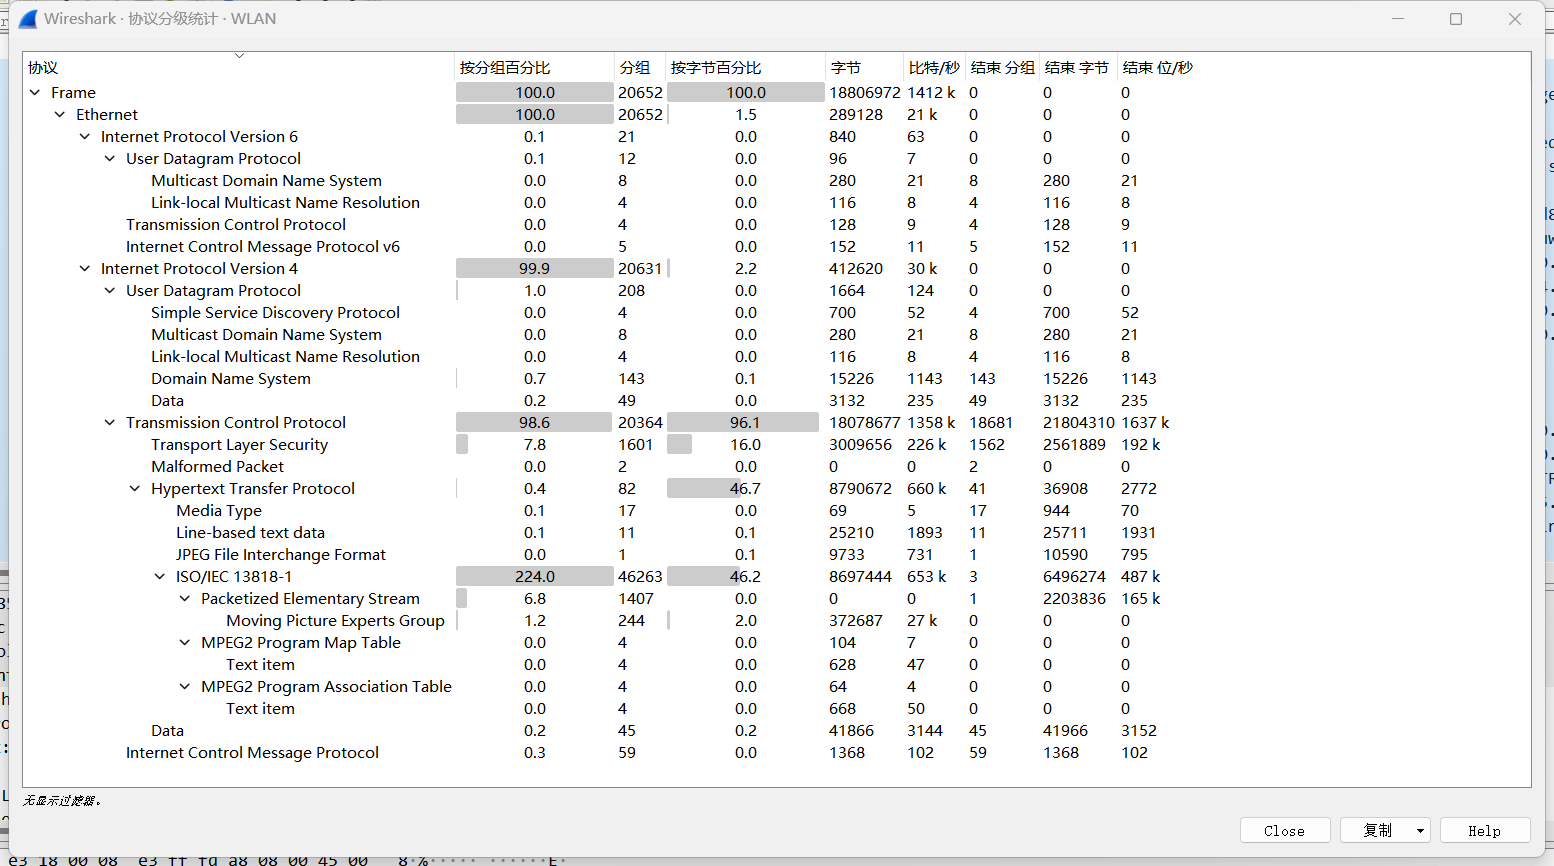Screen dimensions: 1554x866
Task: Sort by the 按分组百分比 column header
Action: [535, 67]
